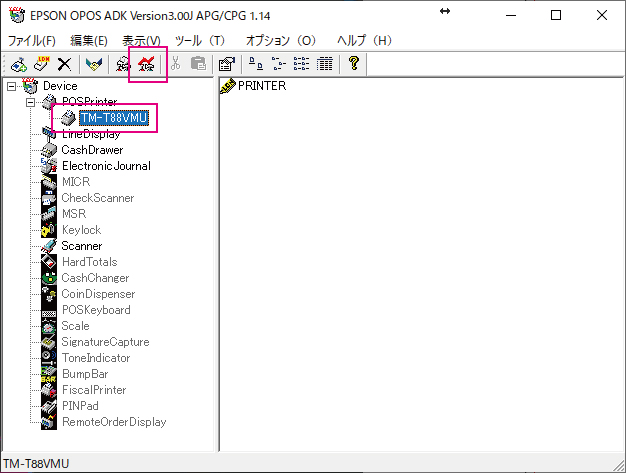Click the LineDisplay tree icon
The width and height of the screenshot is (626, 473).
point(49,134)
